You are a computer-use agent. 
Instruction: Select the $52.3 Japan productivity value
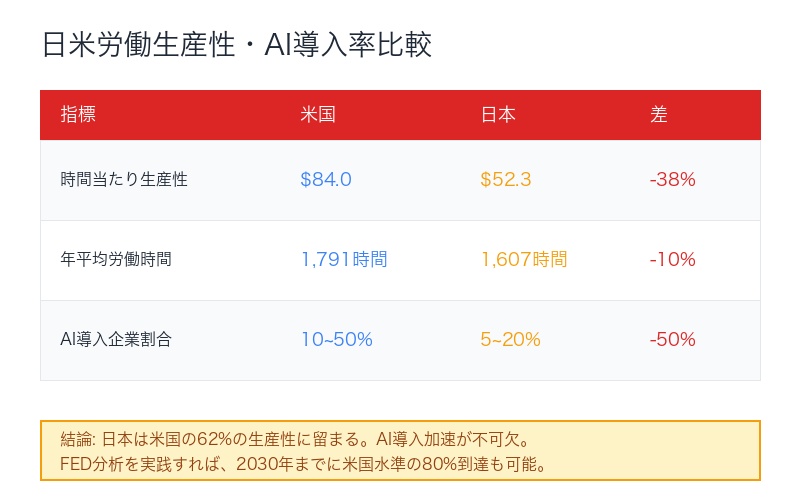[505, 180]
